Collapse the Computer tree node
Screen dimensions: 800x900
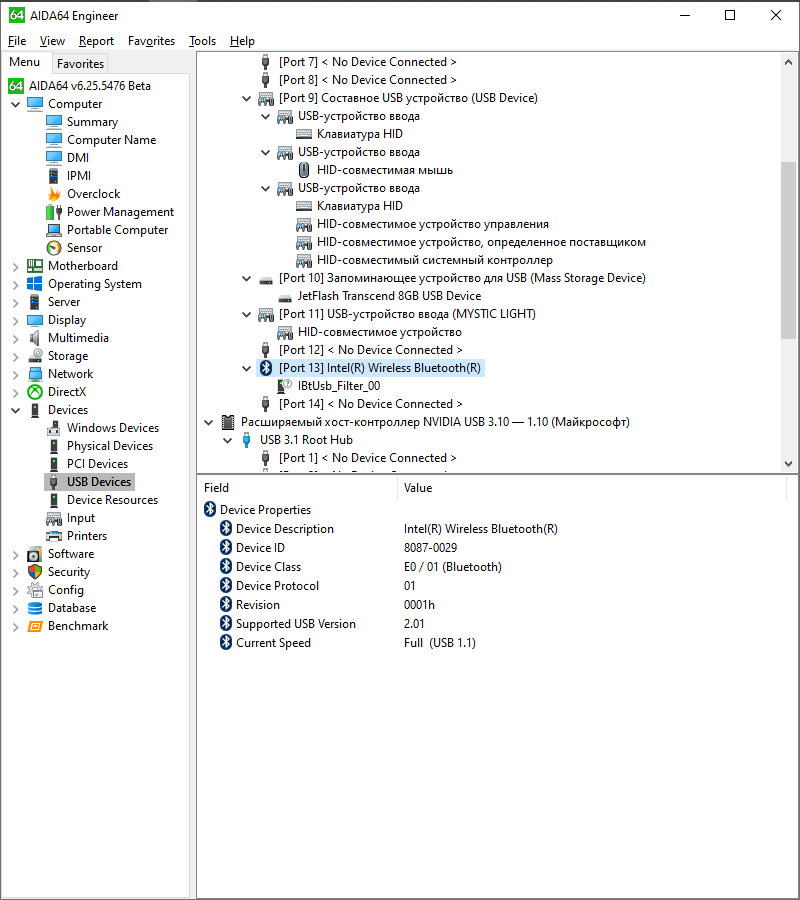tap(15, 104)
